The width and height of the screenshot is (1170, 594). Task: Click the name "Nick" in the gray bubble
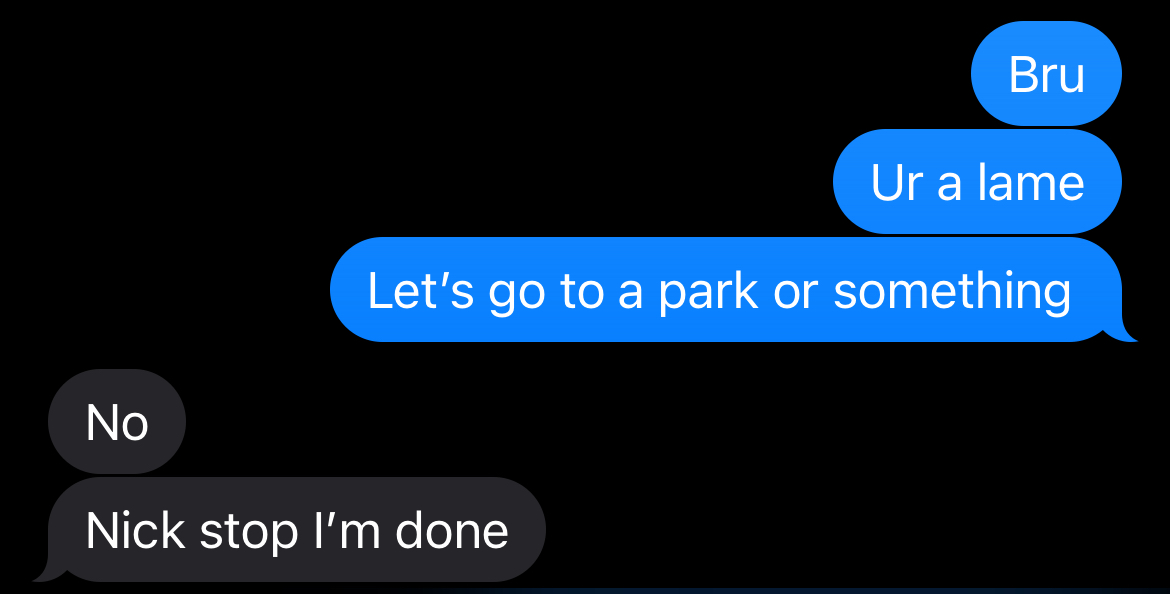click(x=135, y=530)
